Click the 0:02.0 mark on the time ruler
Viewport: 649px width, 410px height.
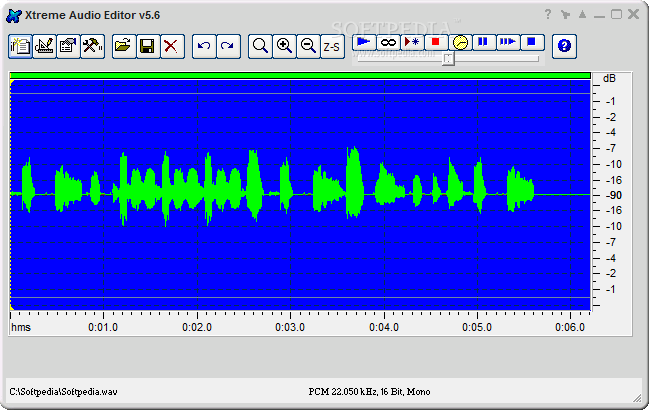[197, 327]
